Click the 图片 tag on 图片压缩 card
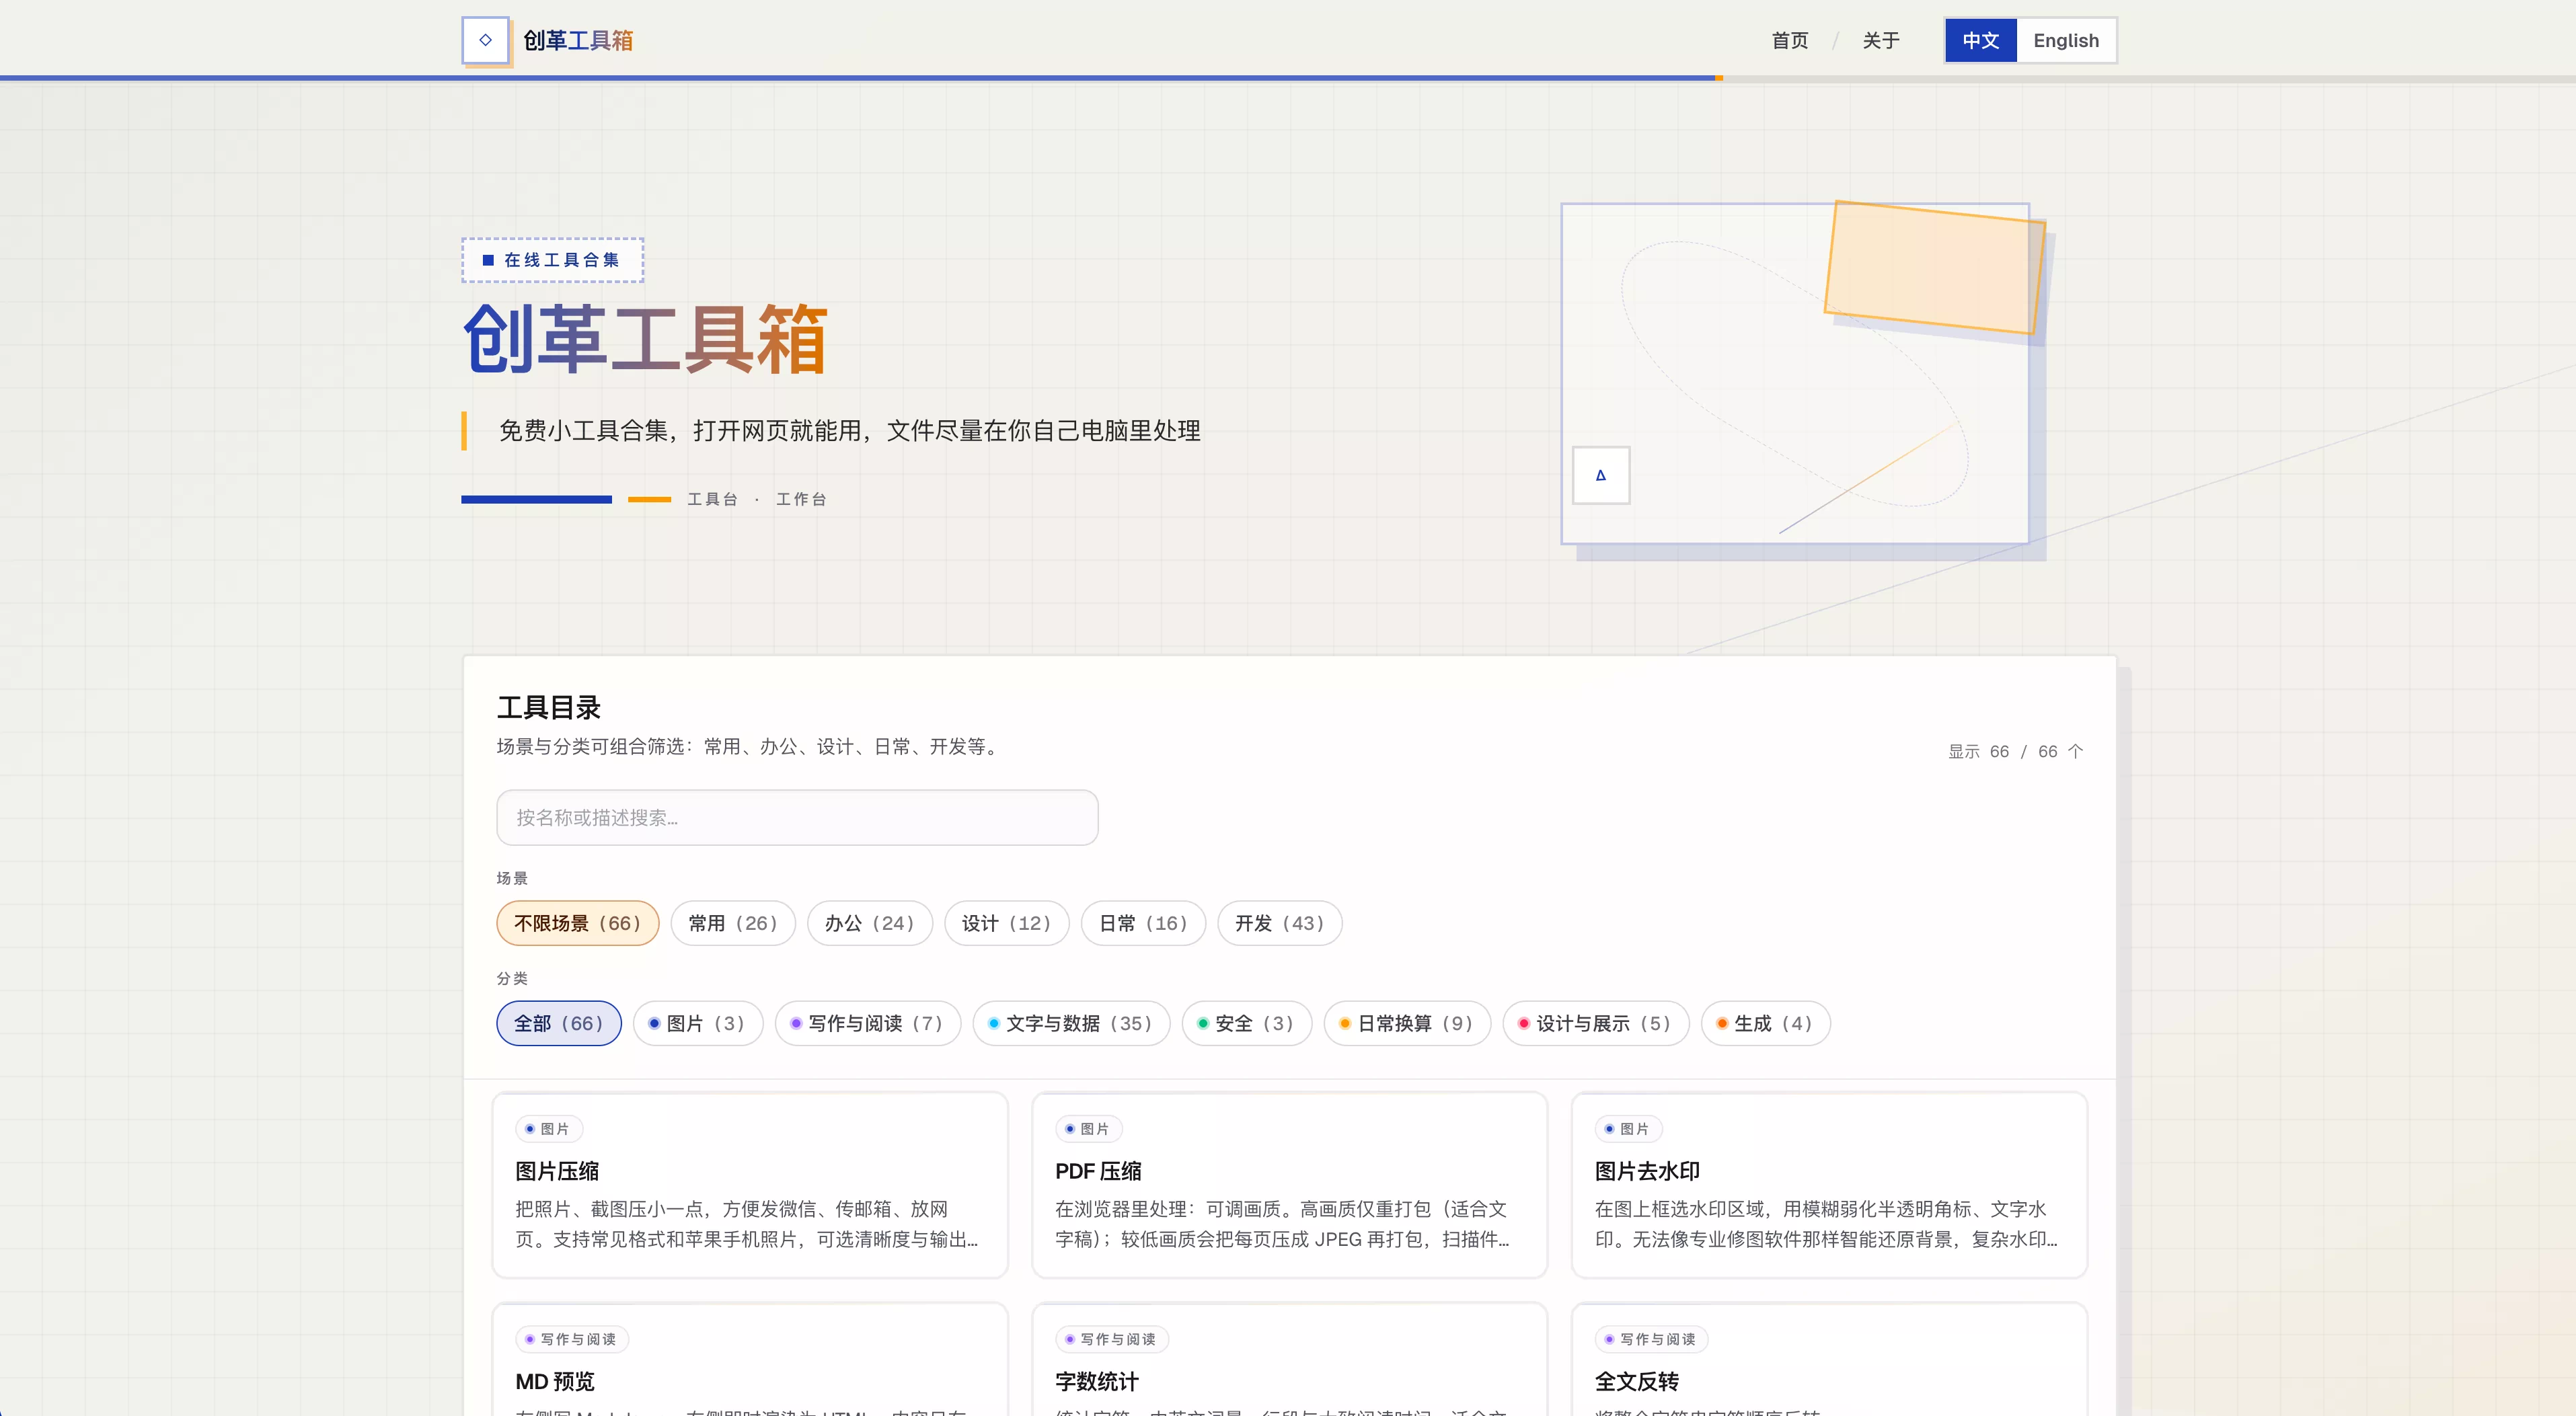 549,1129
